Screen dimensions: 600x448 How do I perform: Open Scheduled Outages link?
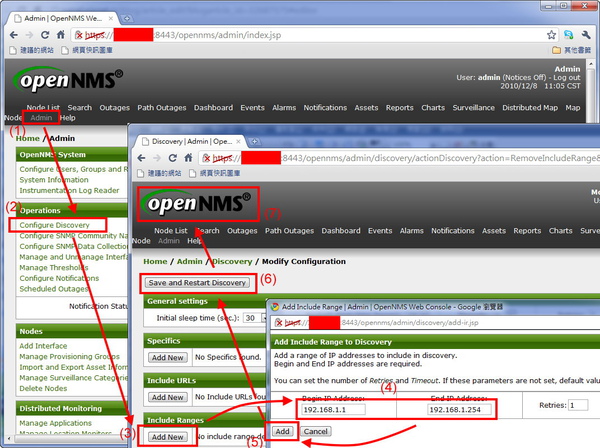click(54, 289)
